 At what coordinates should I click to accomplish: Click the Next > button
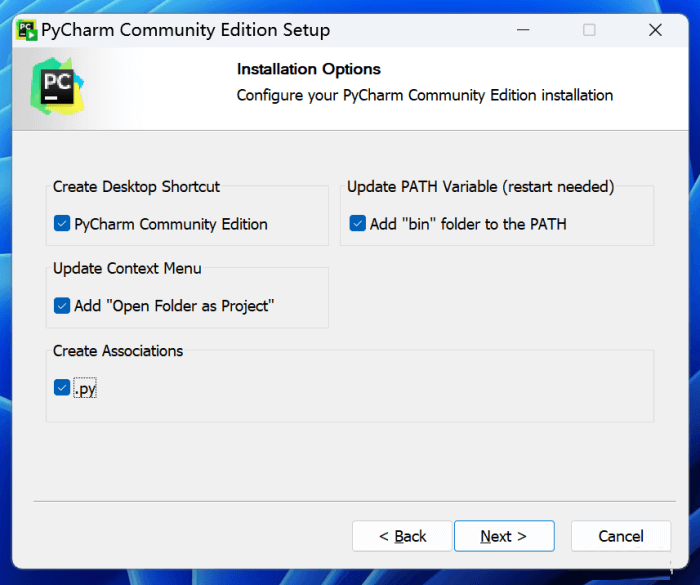click(x=504, y=536)
